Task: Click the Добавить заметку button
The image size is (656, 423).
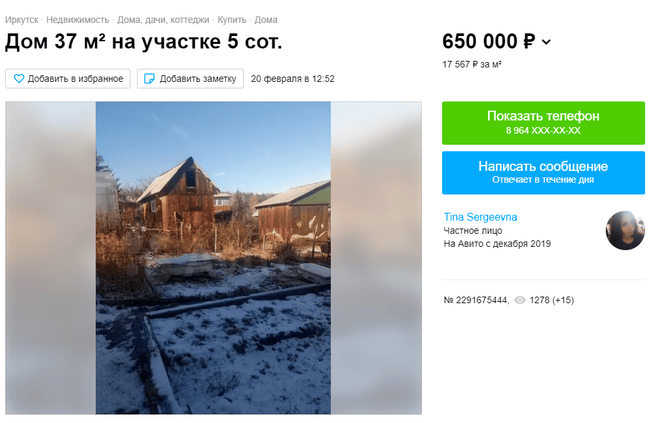Action: click(x=190, y=79)
